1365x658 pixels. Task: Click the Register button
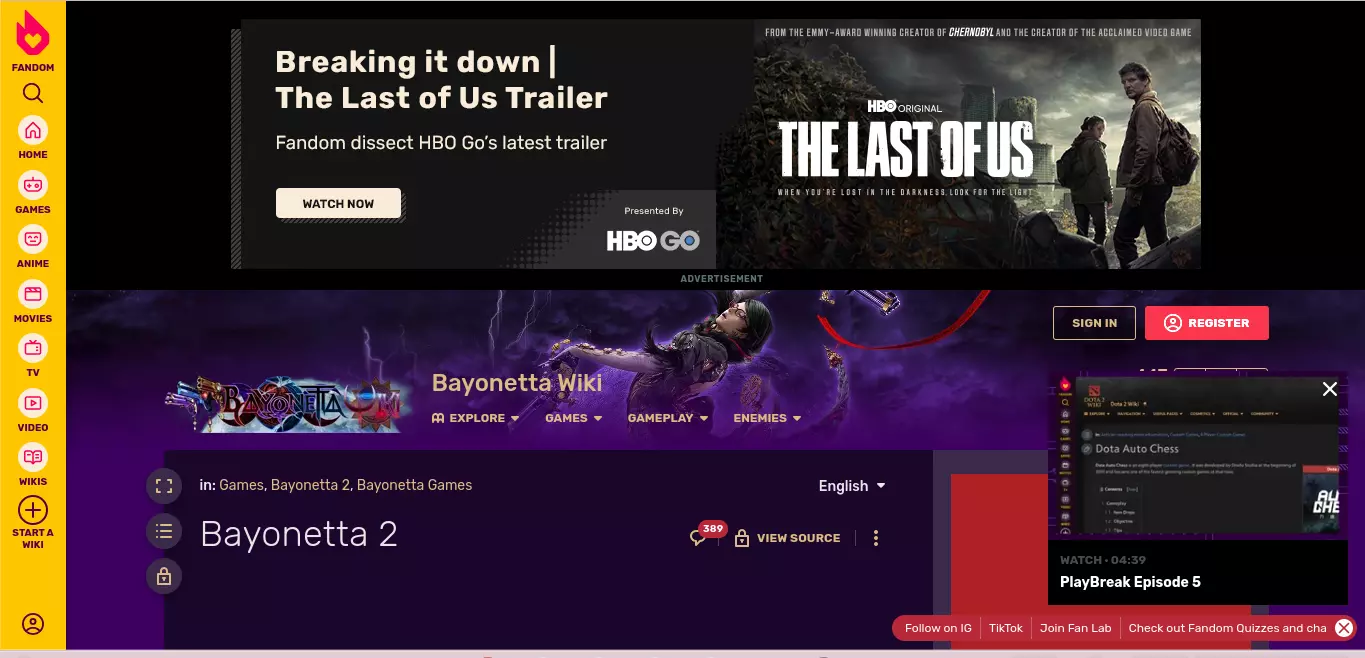(x=1206, y=323)
